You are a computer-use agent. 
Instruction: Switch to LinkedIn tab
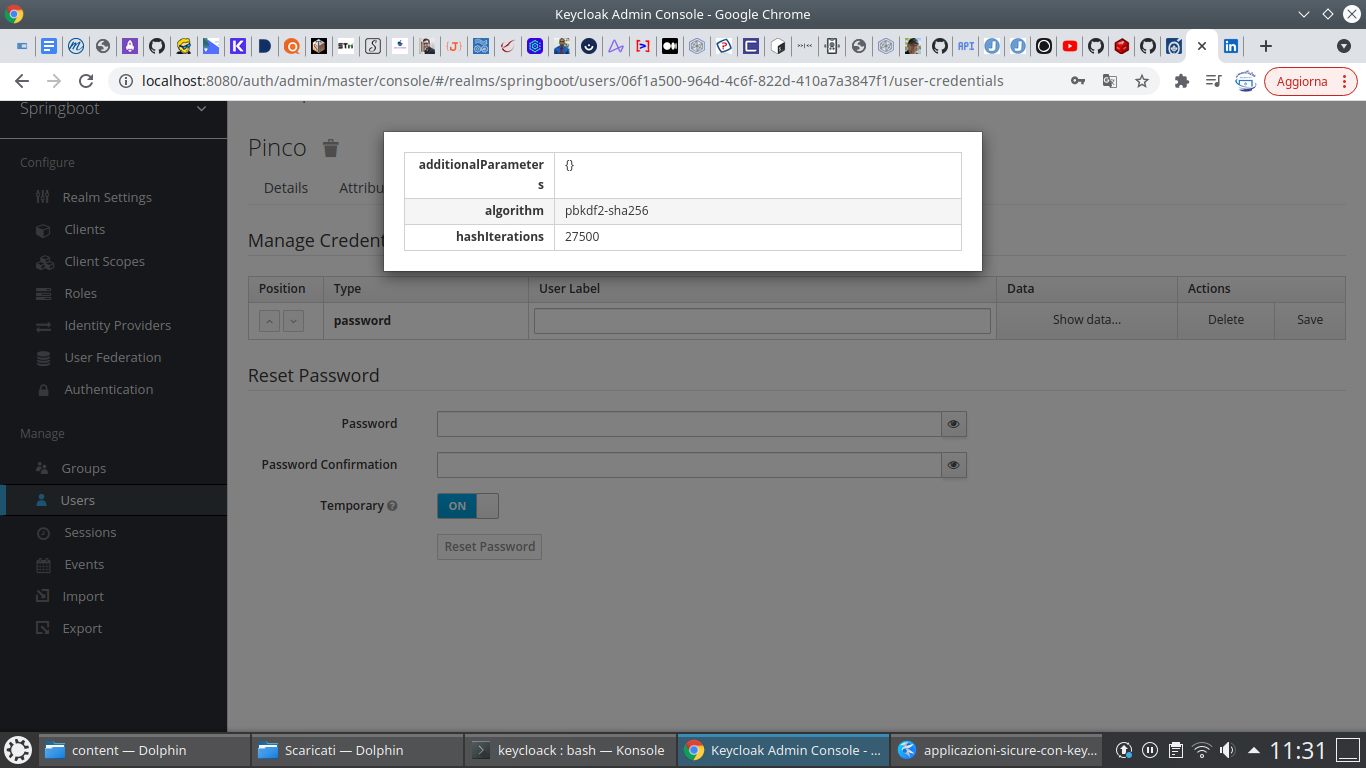pos(1231,46)
